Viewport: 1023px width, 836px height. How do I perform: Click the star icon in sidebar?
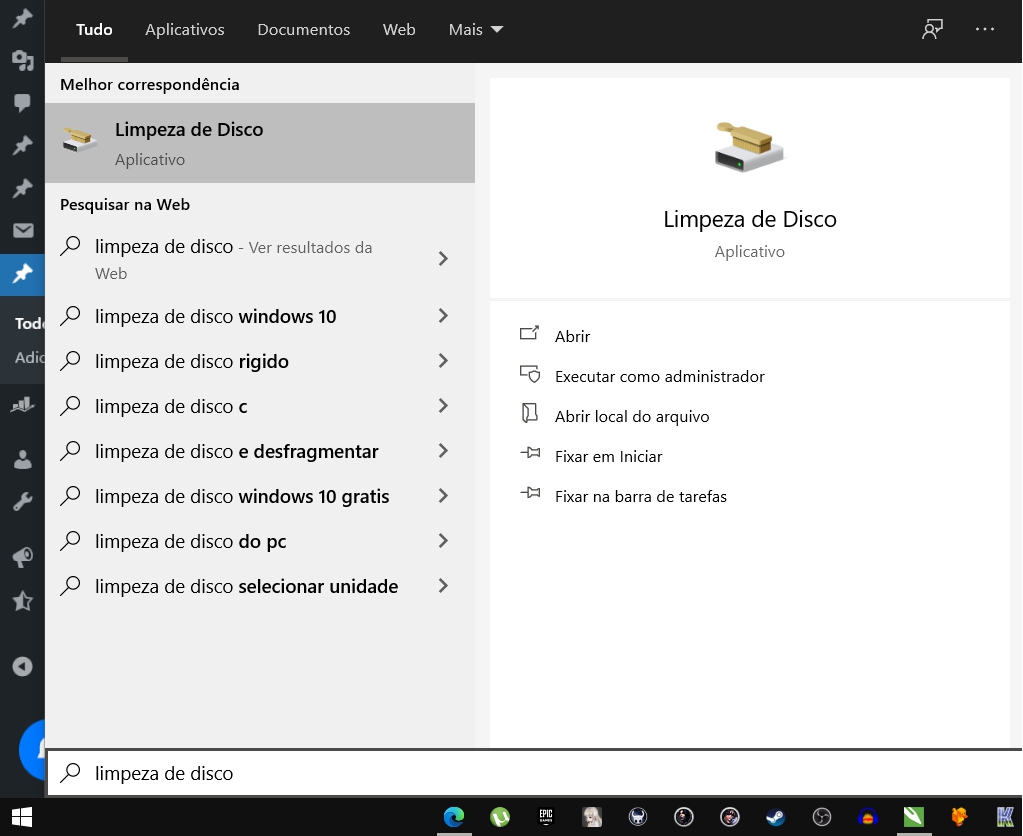tap(23, 600)
